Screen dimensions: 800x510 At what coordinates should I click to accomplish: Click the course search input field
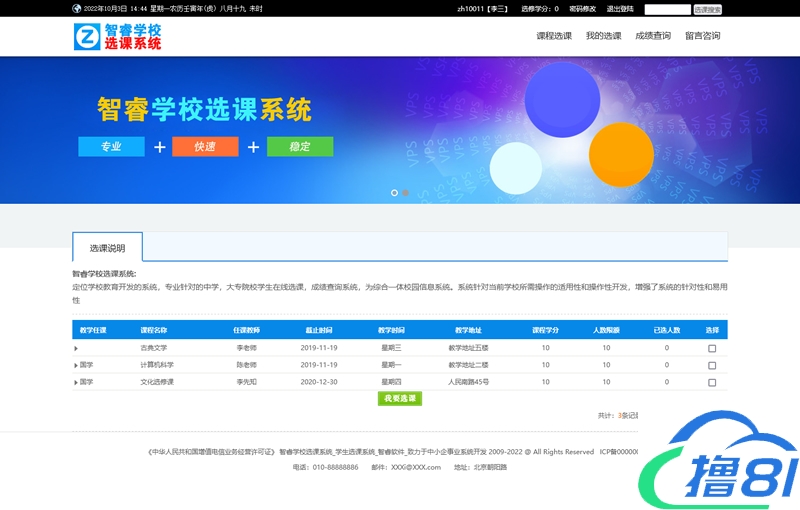tap(667, 9)
